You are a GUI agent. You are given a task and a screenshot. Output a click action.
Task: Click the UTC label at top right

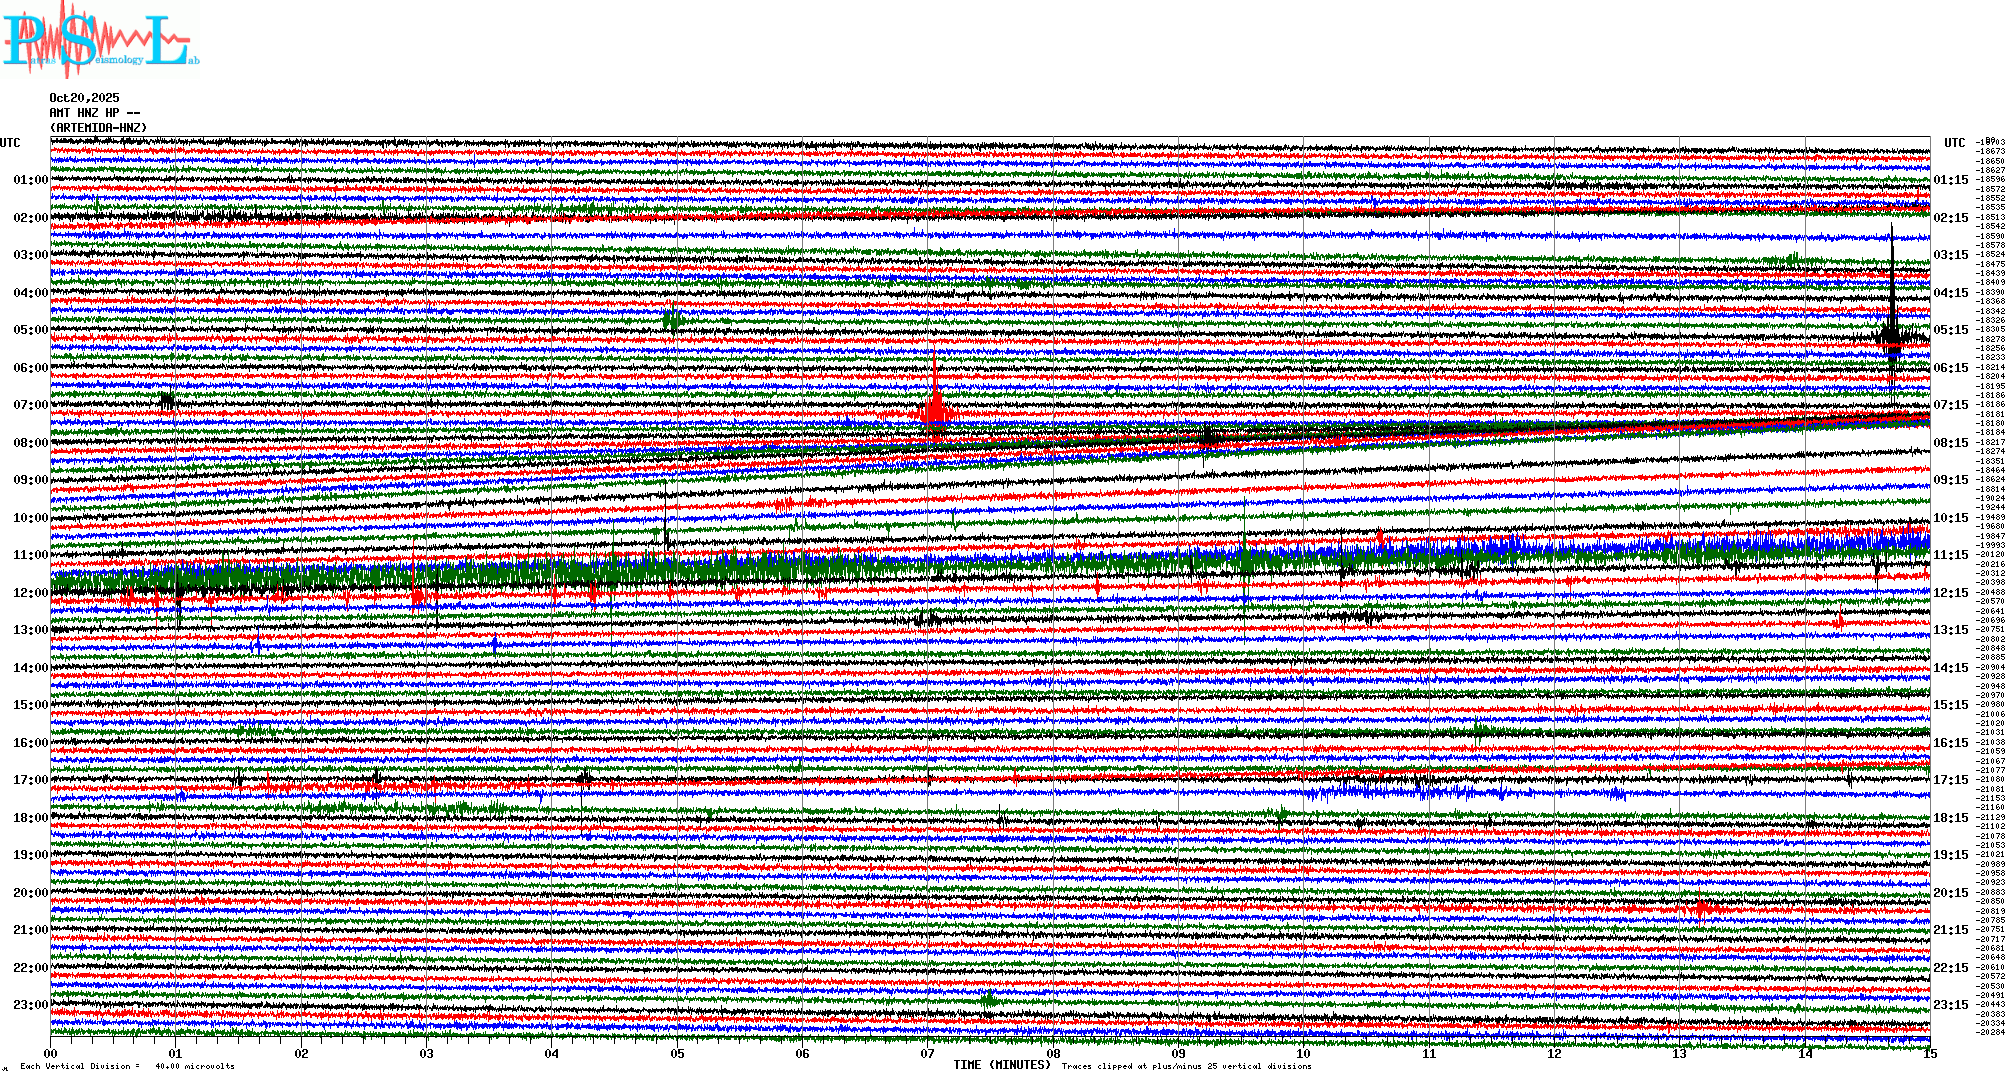(x=1954, y=143)
